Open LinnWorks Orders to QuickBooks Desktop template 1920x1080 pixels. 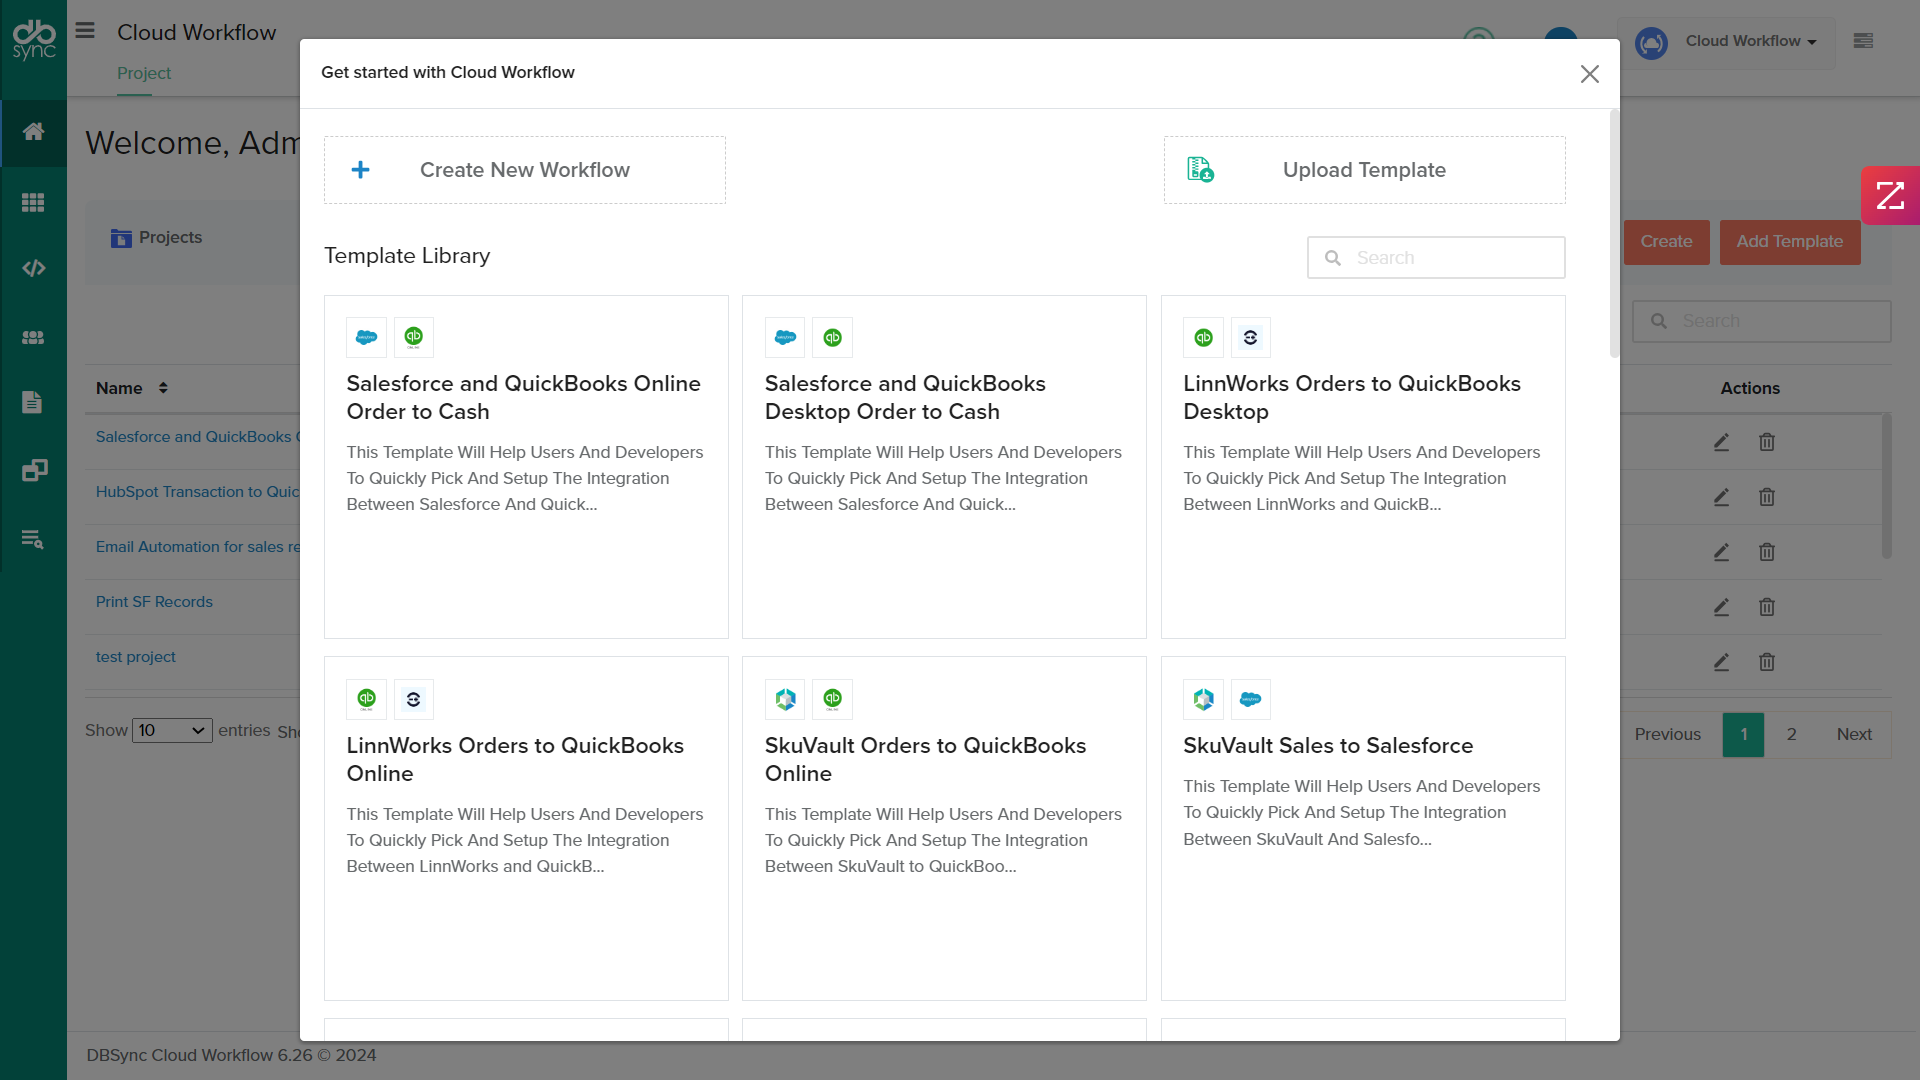click(x=1363, y=467)
